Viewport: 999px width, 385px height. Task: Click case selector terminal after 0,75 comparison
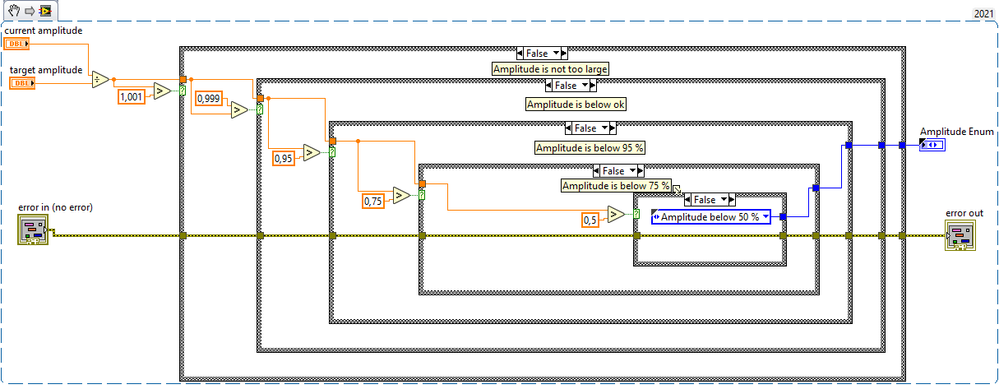click(x=422, y=196)
